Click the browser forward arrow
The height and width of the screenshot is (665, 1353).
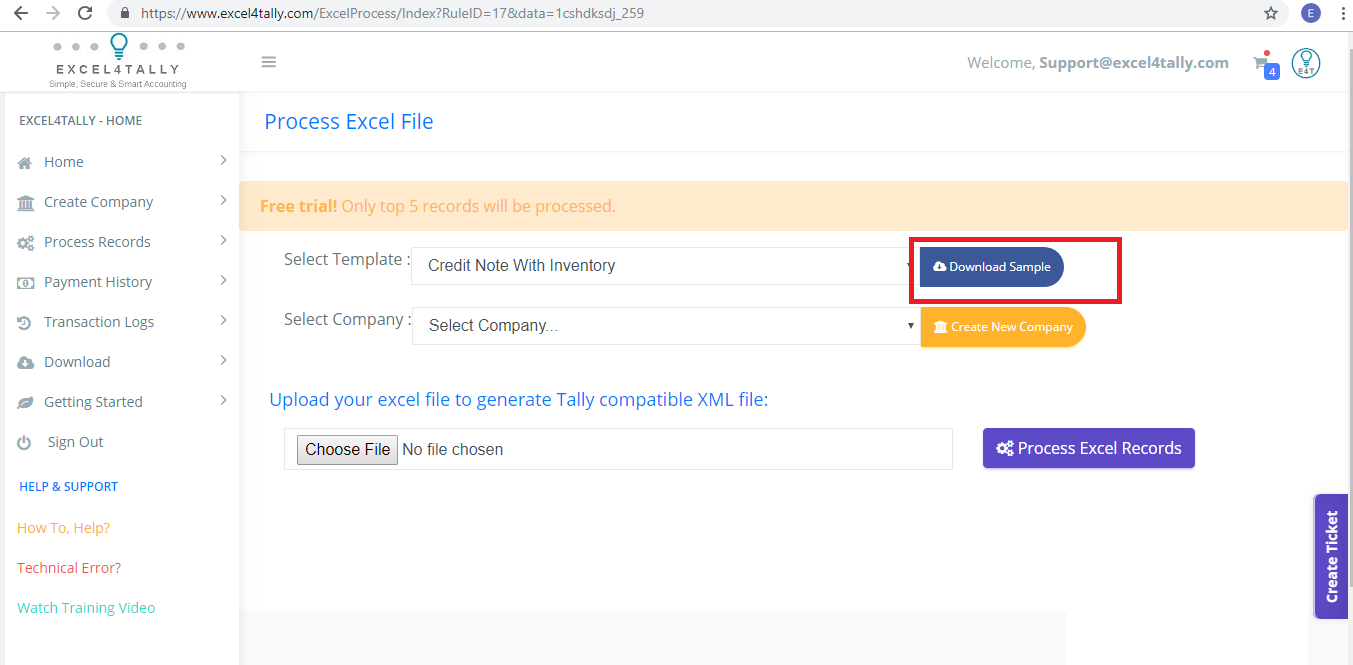53,13
